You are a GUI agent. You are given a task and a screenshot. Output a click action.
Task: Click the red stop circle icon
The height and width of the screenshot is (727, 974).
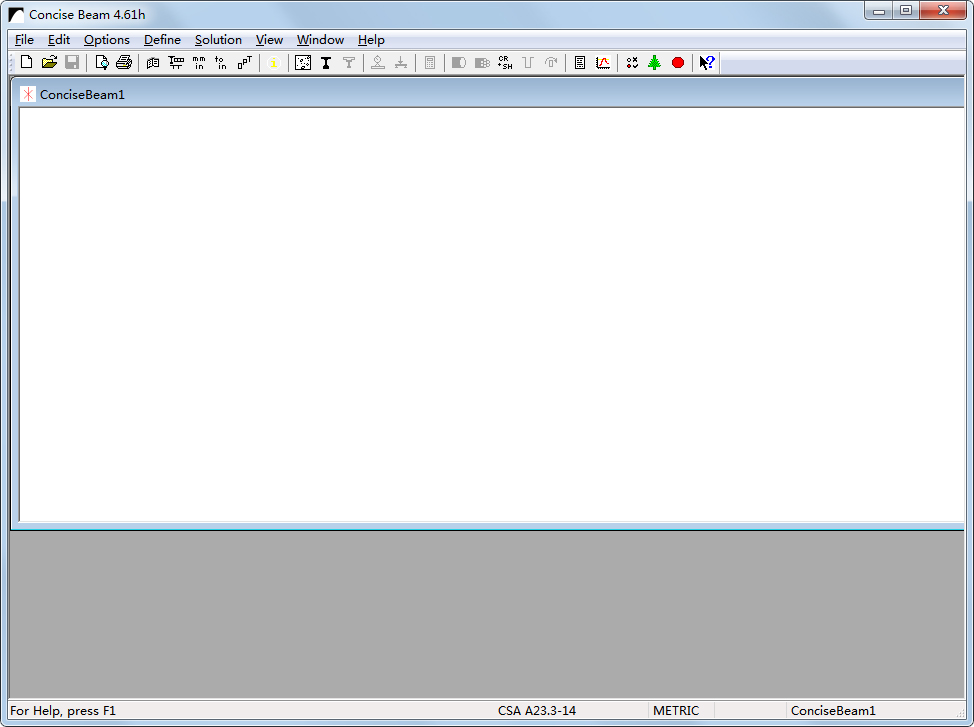tap(678, 62)
